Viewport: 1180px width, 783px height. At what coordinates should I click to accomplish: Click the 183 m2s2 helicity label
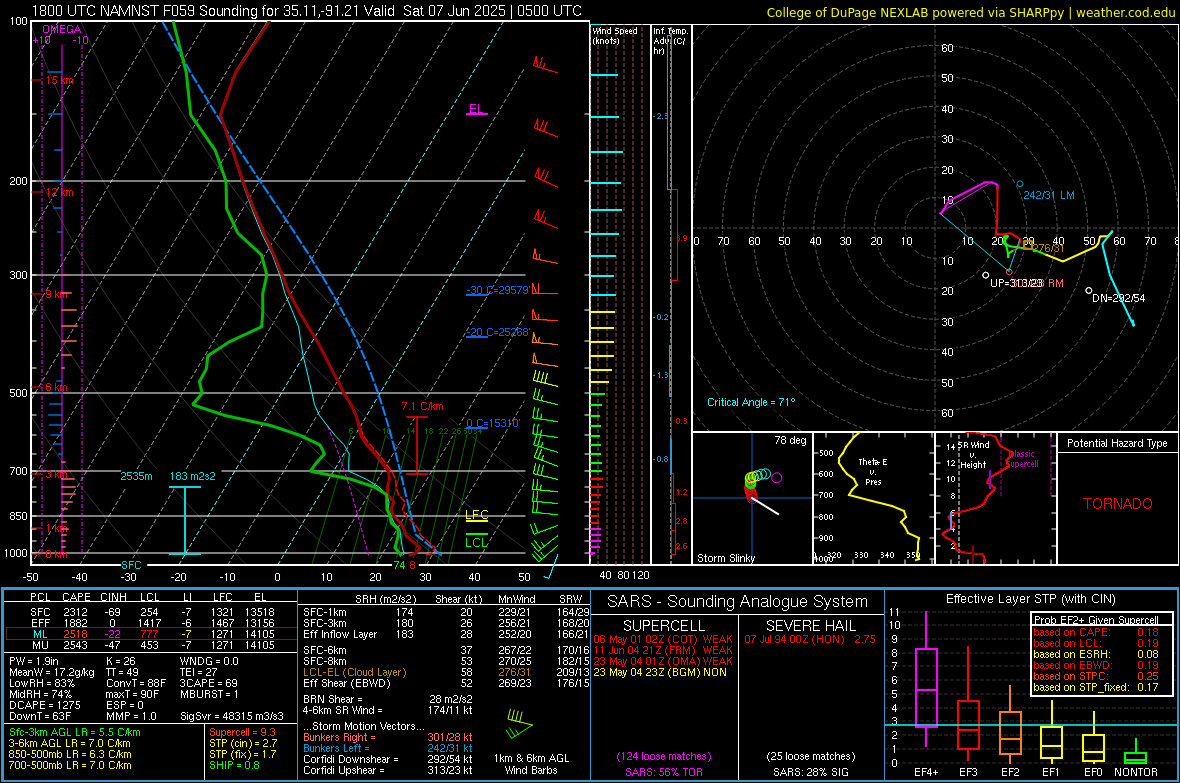click(x=193, y=476)
